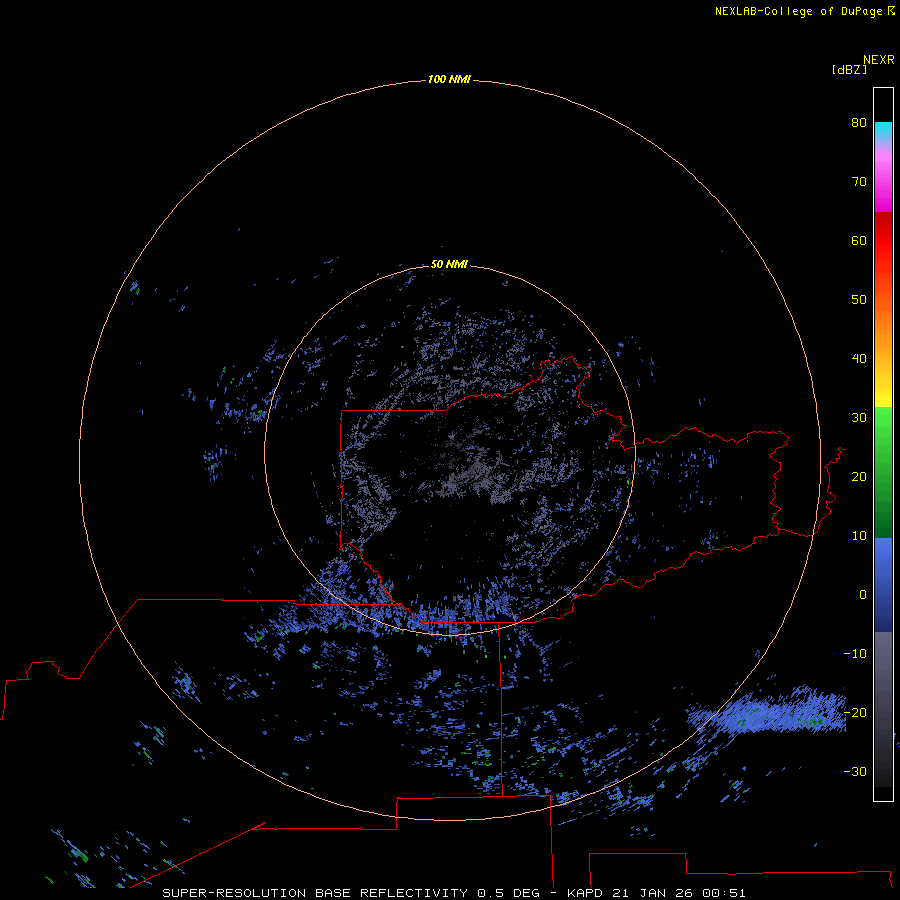Click the 100 NMI range ring label

(x=449, y=79)
